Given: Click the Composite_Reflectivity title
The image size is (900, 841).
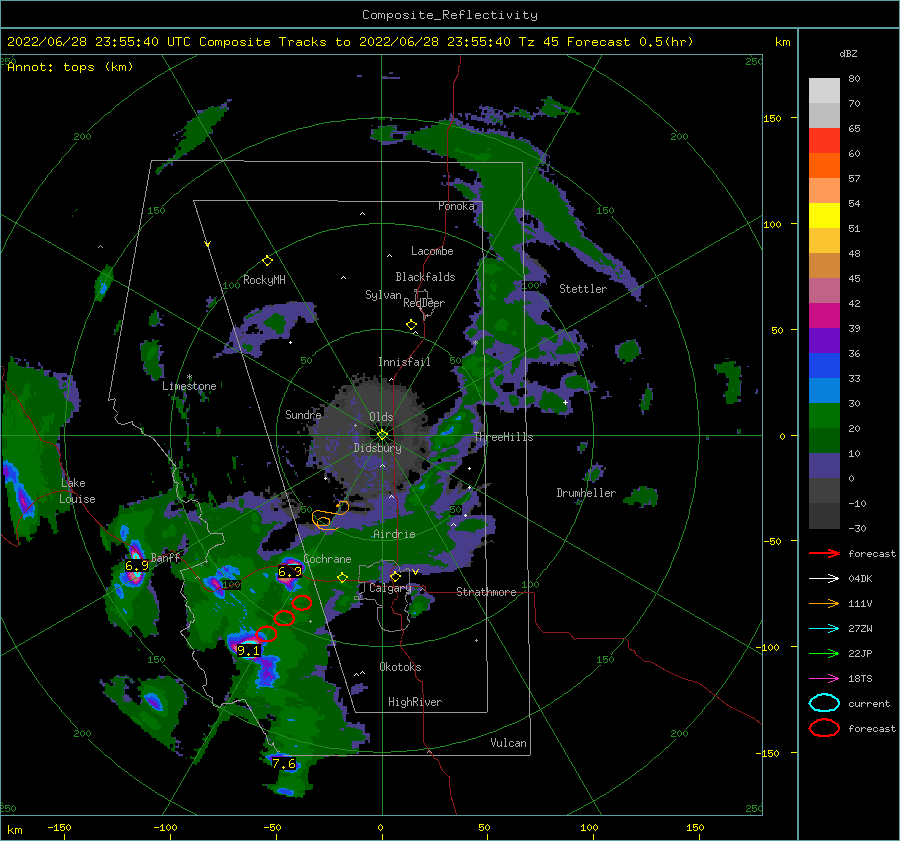Looking at the screenshot, I should tap(450, 15).
